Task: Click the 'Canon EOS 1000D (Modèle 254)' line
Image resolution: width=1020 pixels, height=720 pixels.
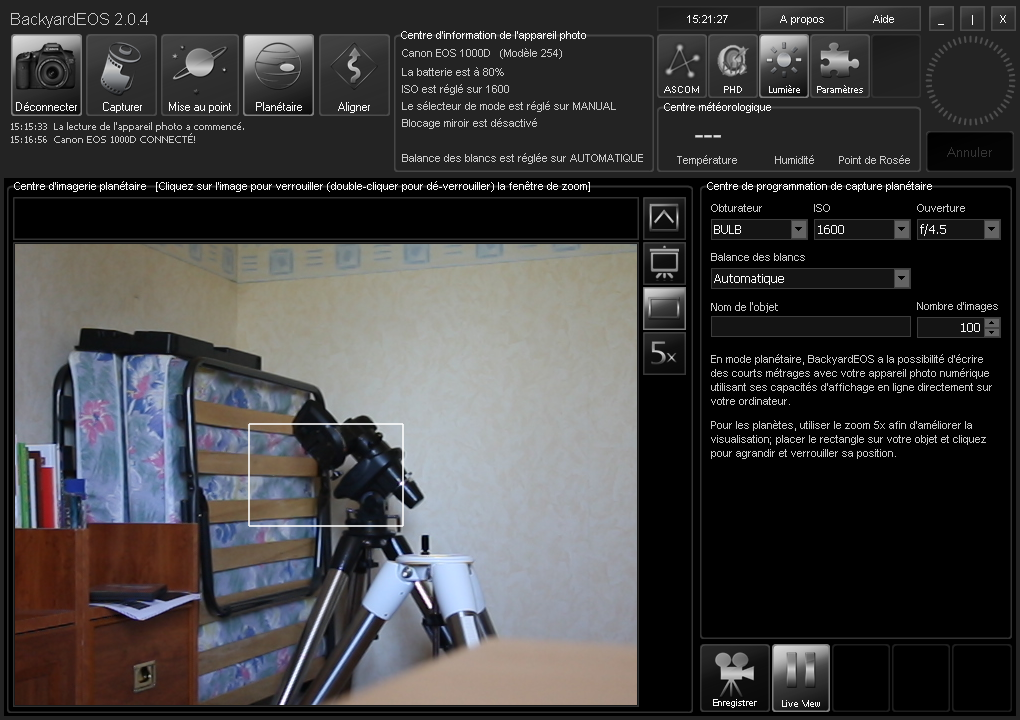Action: [x=481, y=53]
